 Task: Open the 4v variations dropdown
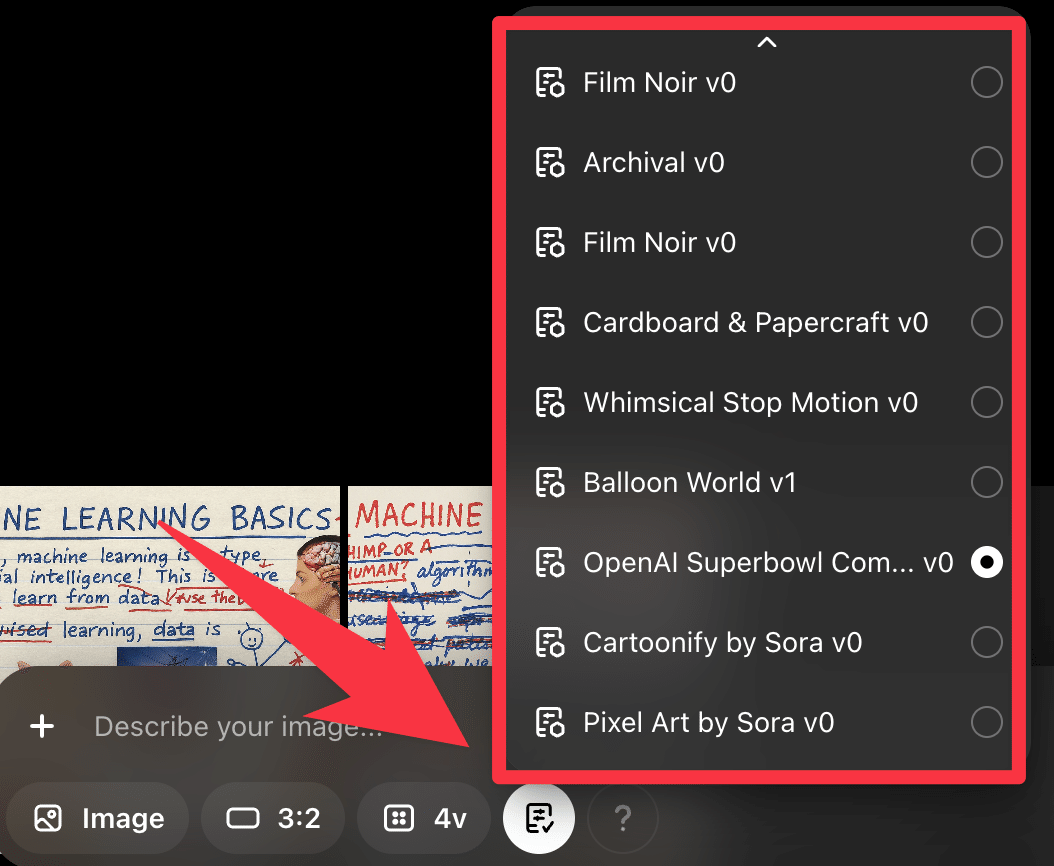click(425, 819)
